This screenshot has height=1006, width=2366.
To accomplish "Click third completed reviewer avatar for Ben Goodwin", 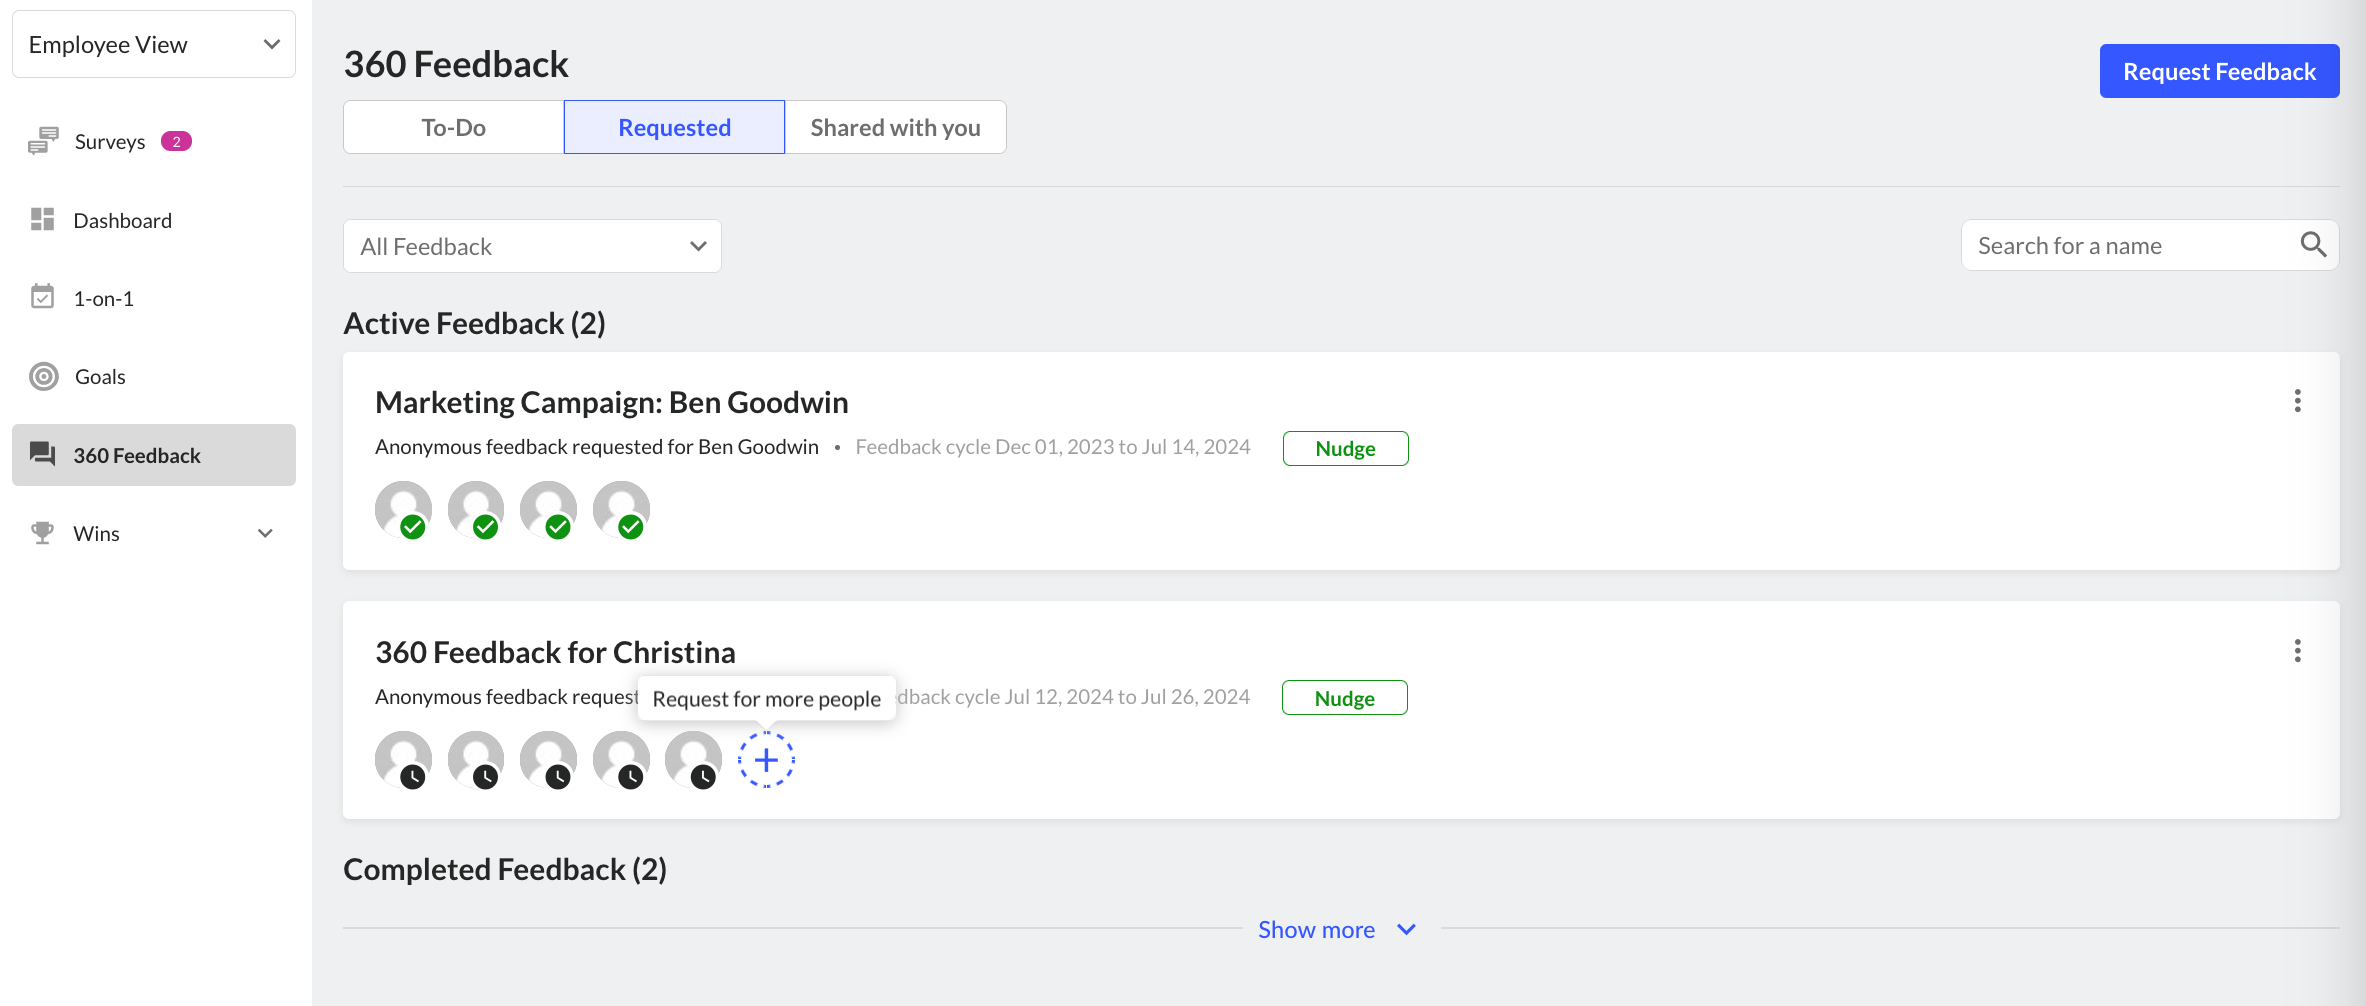I will (548, 510).
